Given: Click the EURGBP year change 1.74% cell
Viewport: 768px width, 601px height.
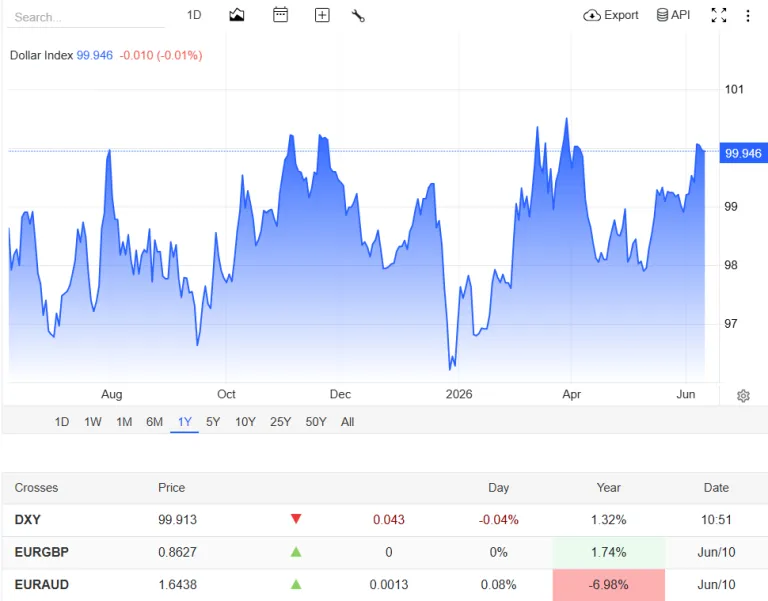Looking at the screenshot, I should pos(608,552).
